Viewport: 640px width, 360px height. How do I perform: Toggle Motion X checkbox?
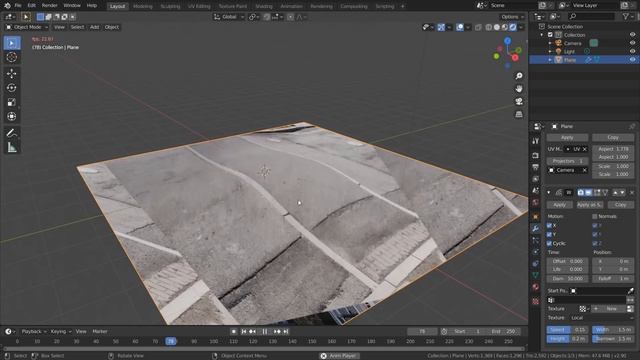pos(549,225)
